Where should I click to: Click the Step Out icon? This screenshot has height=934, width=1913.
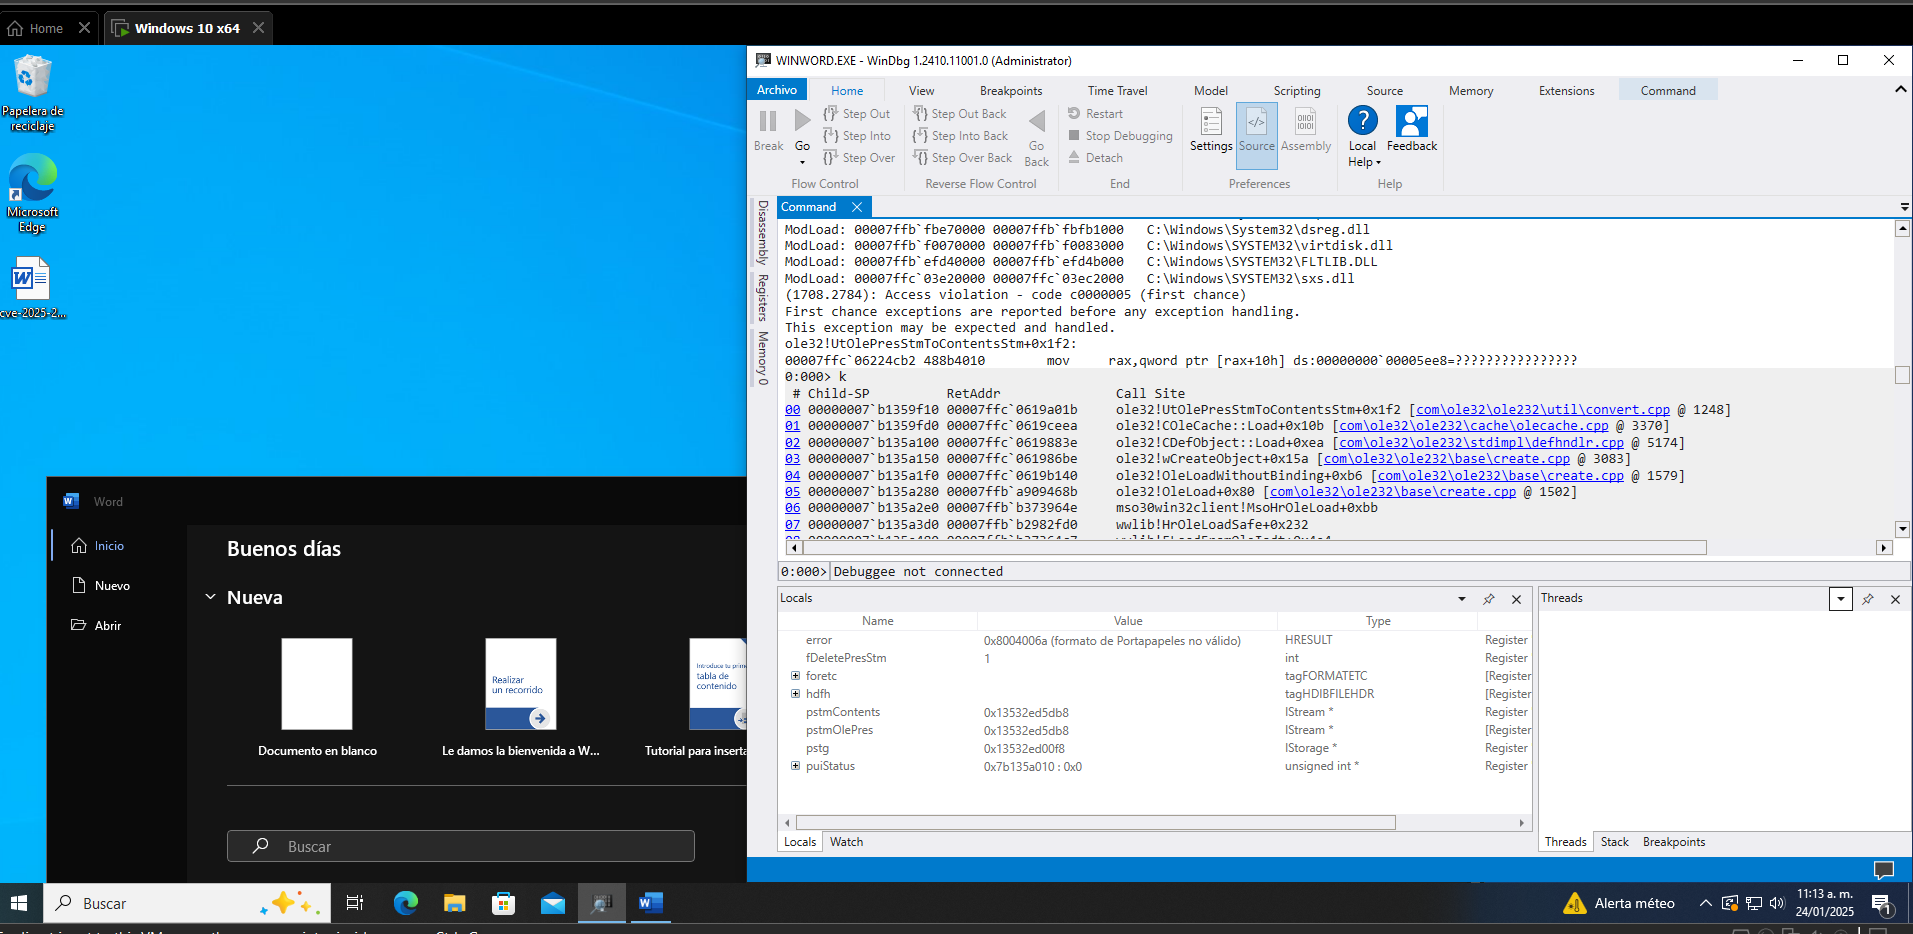830,114
